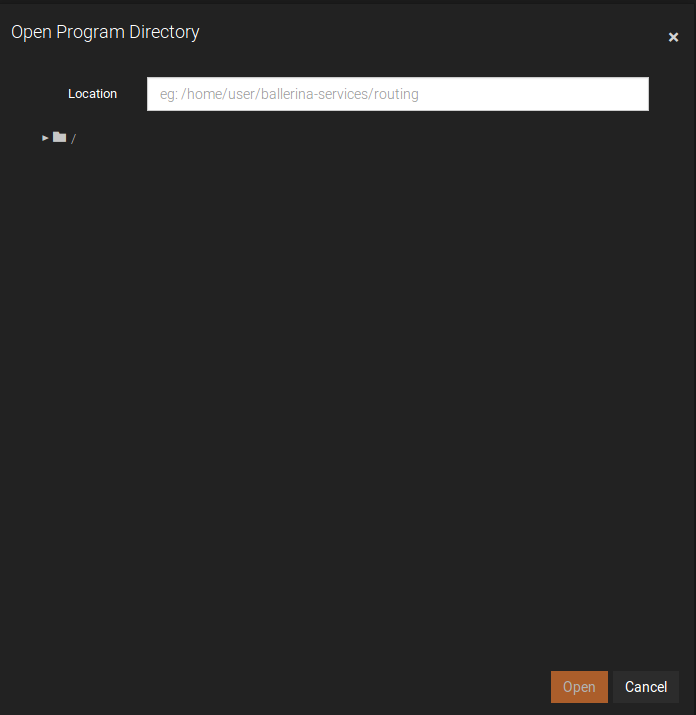Select the root folder icon
This screenshot has width=696, height=715.
point(60,137)
